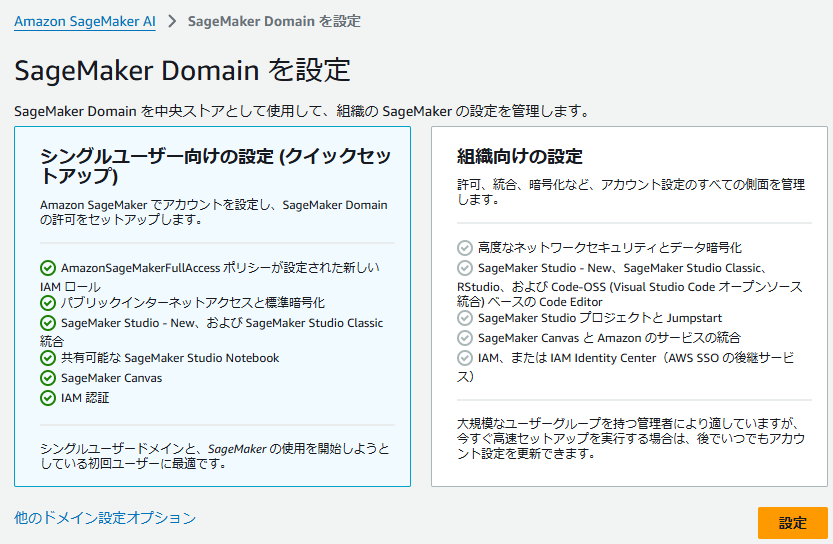833x544 pixels.
Task: Click gray checkmark beside SageMaker Canvas と Amazon
Action: [465, 338]
